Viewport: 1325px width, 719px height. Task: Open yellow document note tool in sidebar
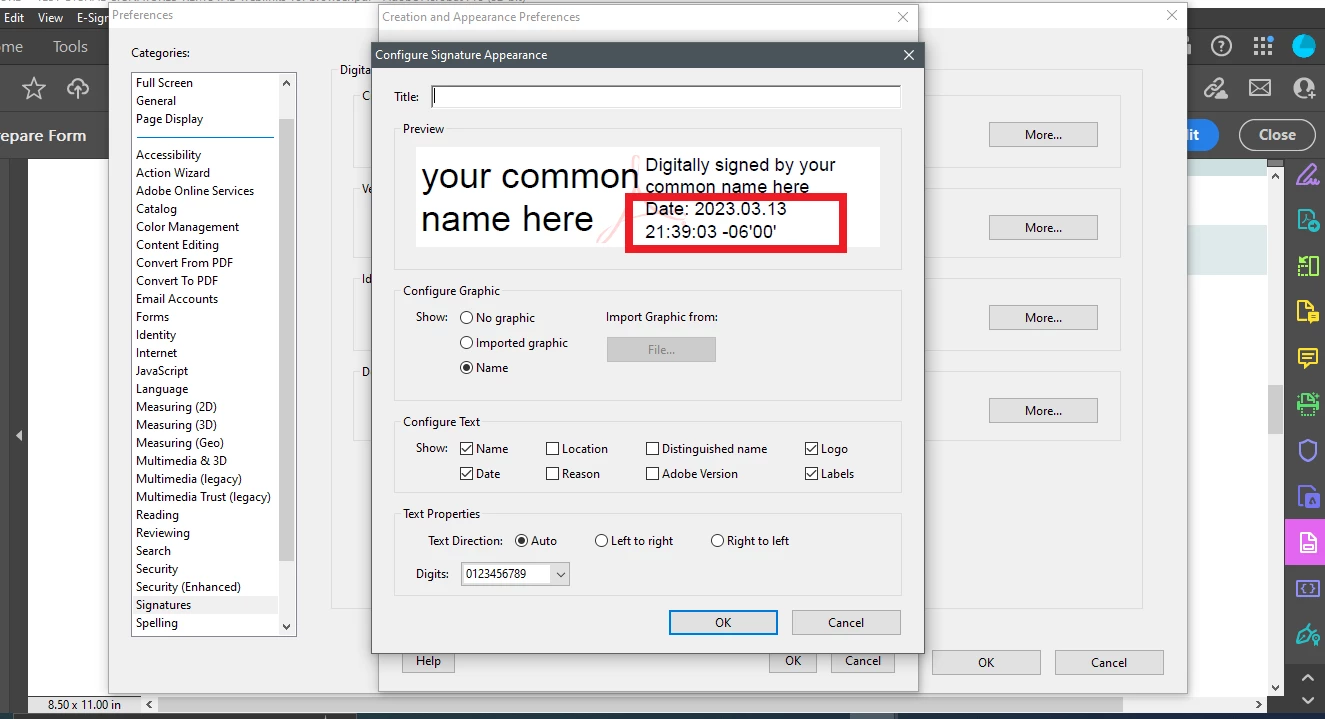pyautogui.click(x=1307, y=311)
